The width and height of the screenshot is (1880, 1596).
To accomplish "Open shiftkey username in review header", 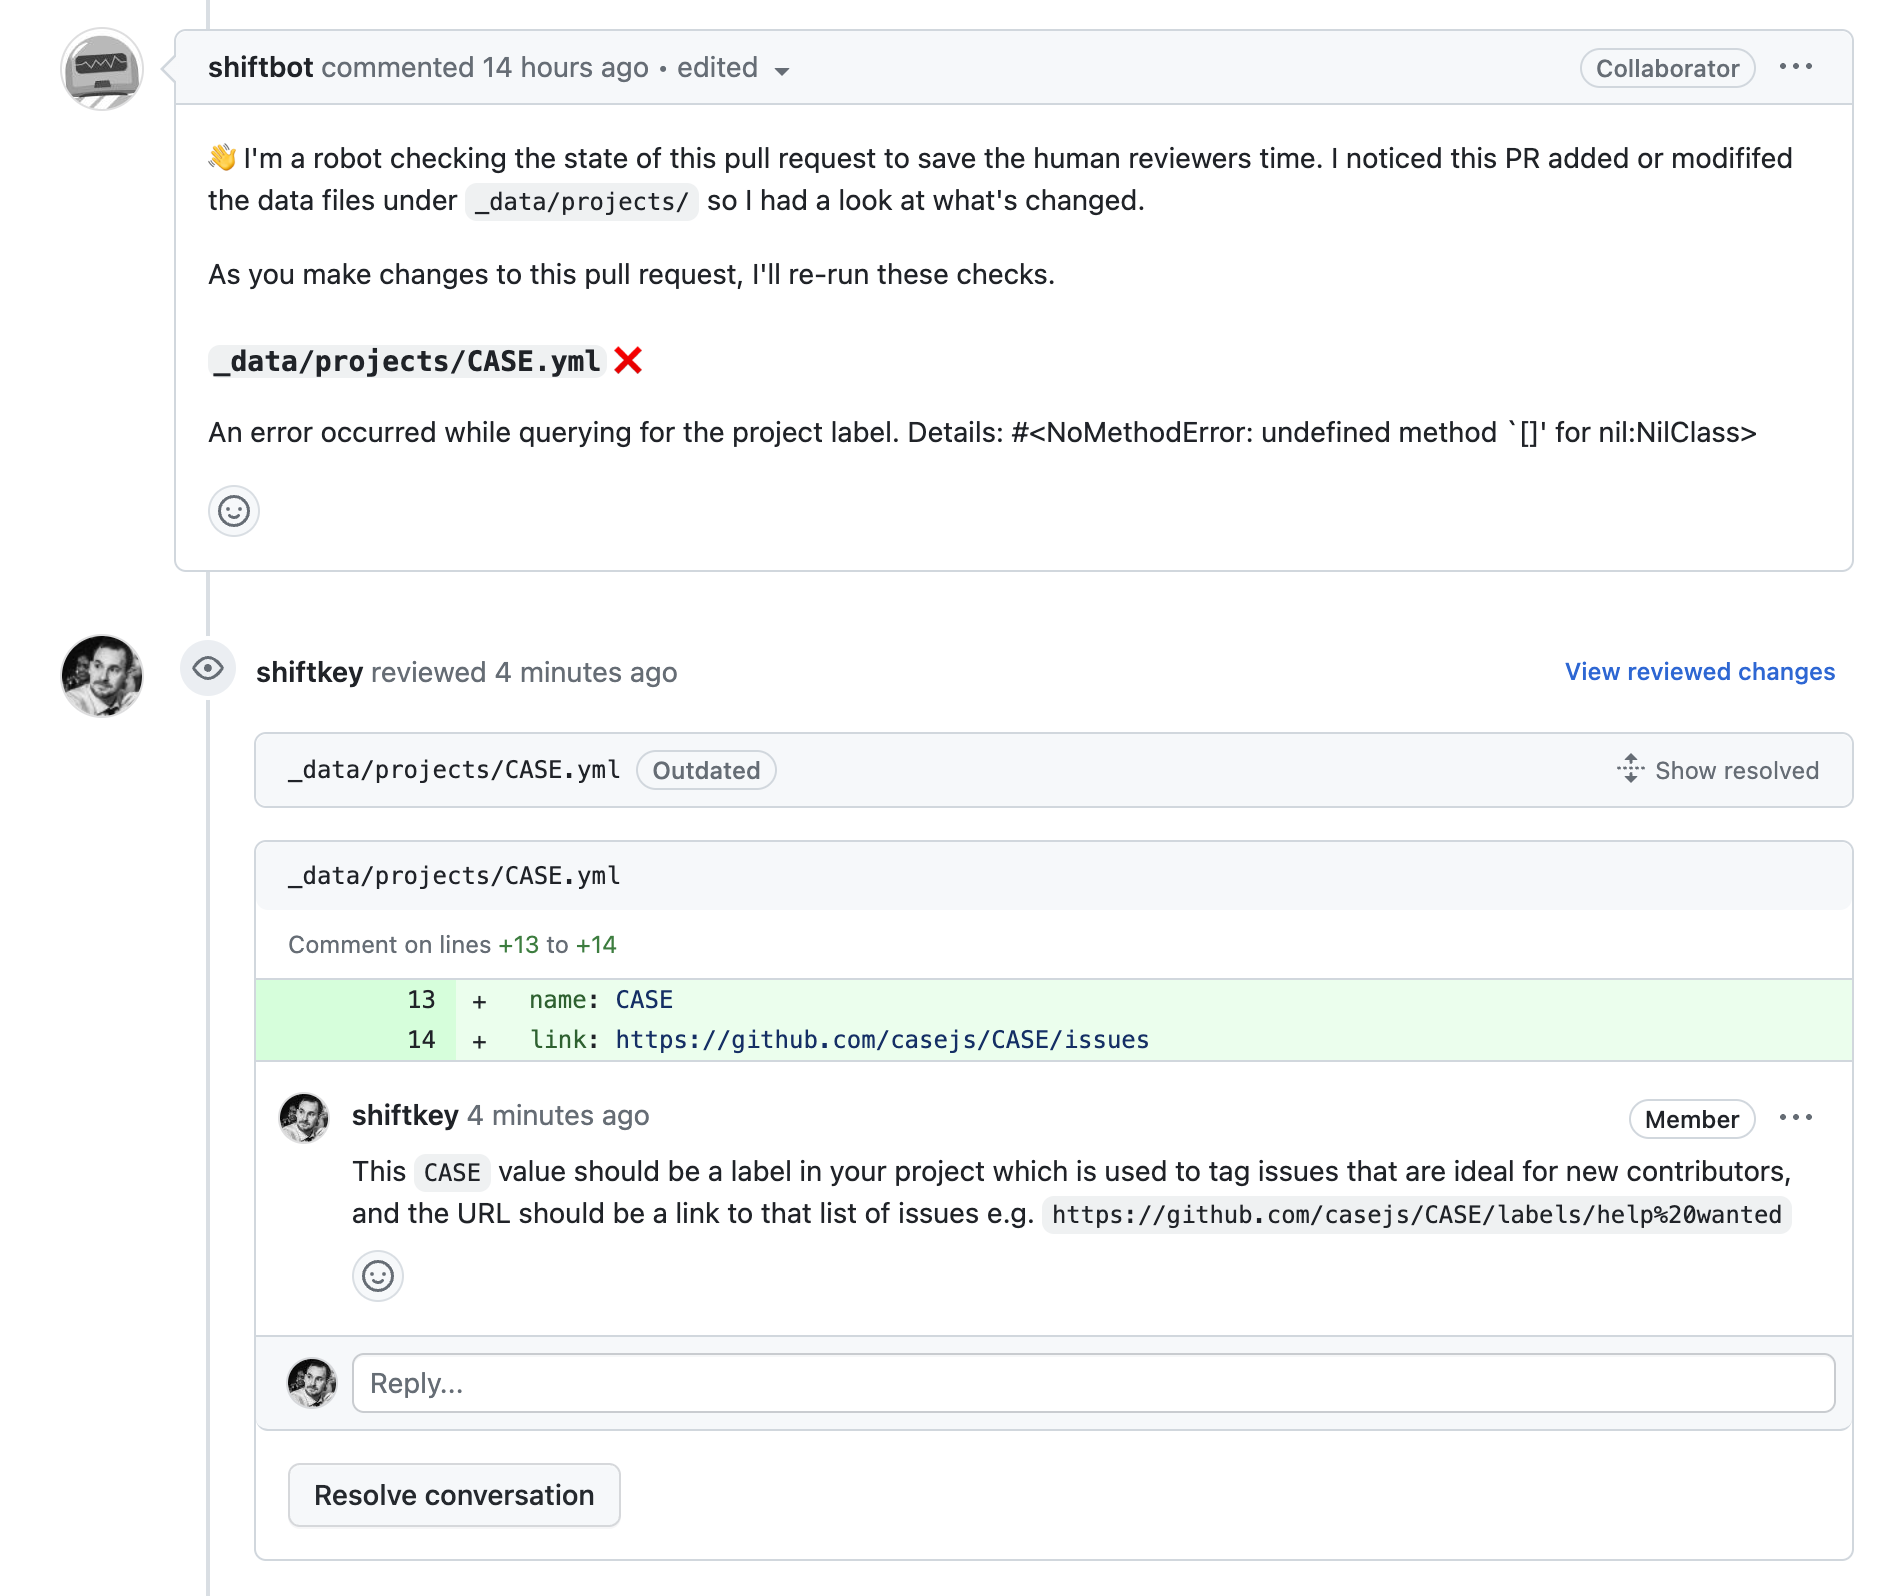I will click(x=309, y=672).
